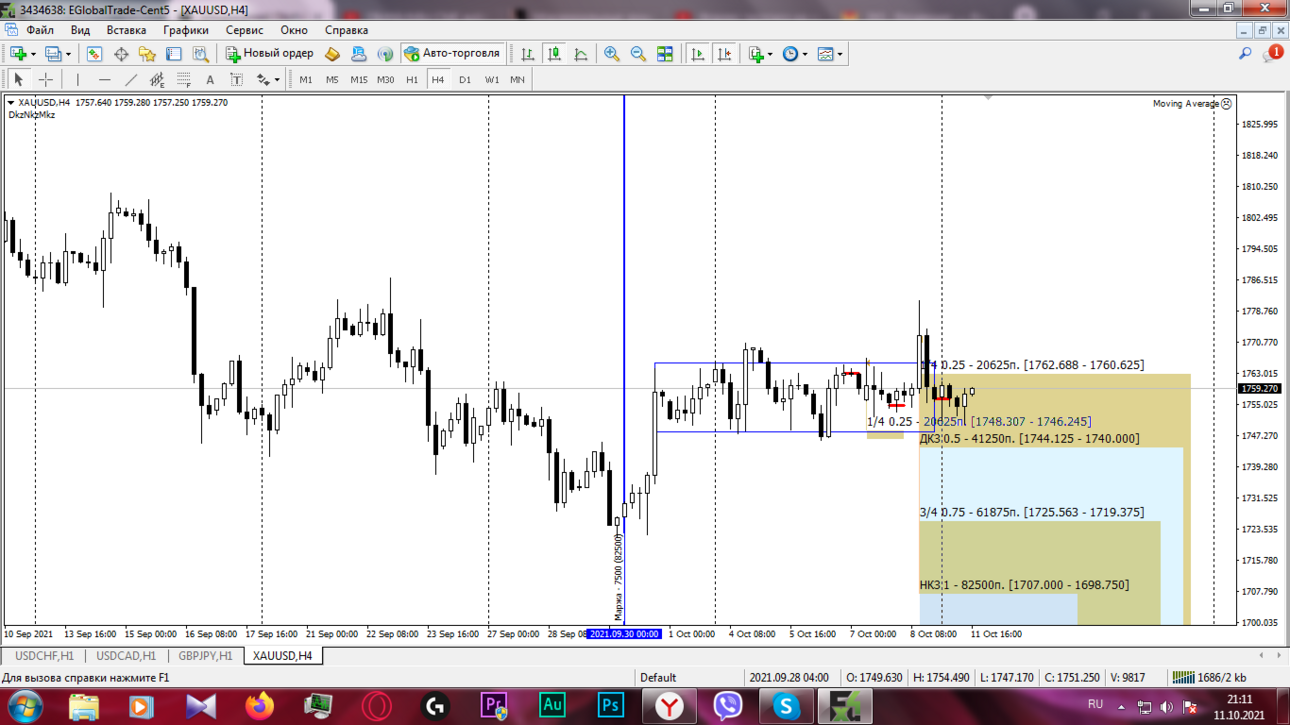Image resolution: width=1290 pixels, height=725 pixels.
Task: Set timeframe to D1
Action: coord(465,80)
